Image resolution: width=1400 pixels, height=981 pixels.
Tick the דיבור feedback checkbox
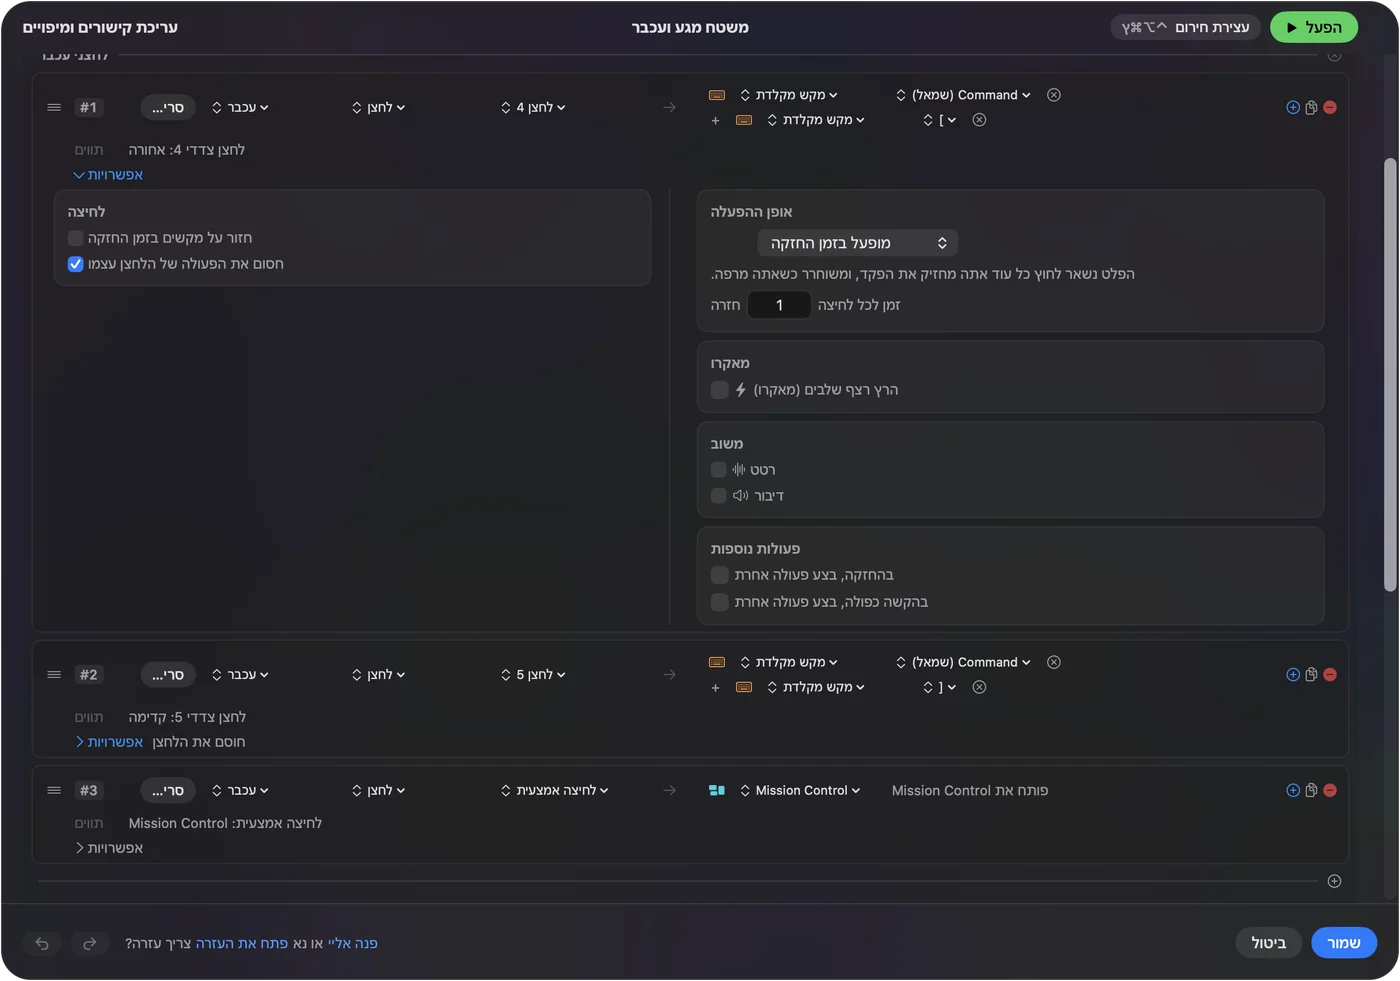(x=718, y=496)
